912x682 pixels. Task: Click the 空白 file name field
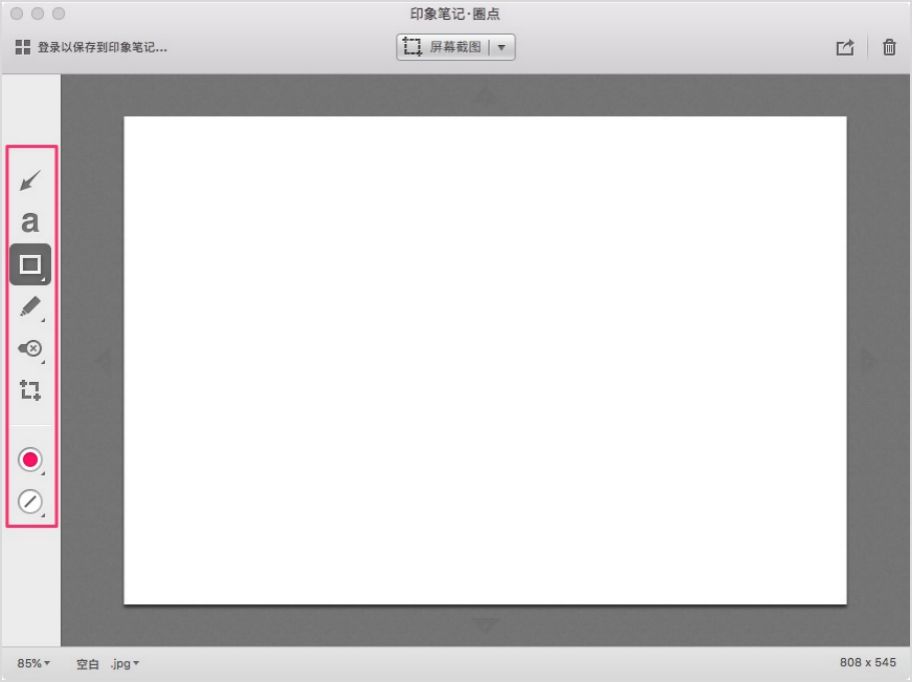(88, 663)
